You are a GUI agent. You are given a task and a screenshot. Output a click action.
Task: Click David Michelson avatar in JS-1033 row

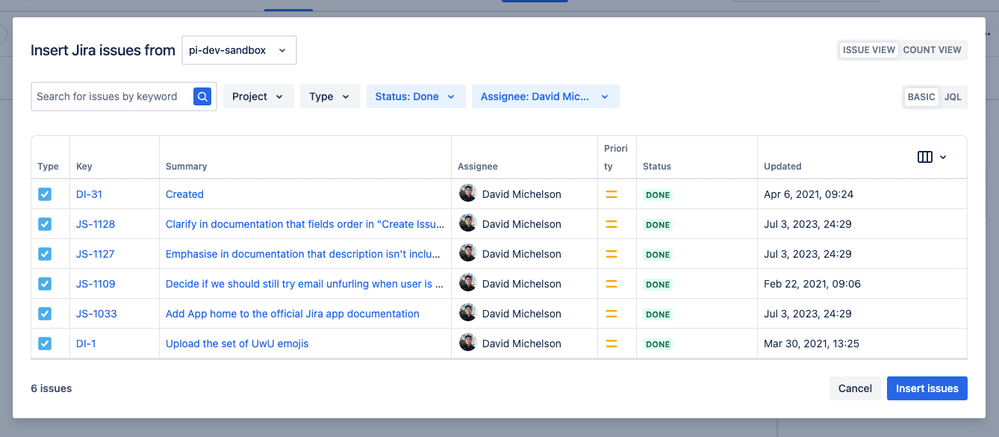[x=468, y=313]
